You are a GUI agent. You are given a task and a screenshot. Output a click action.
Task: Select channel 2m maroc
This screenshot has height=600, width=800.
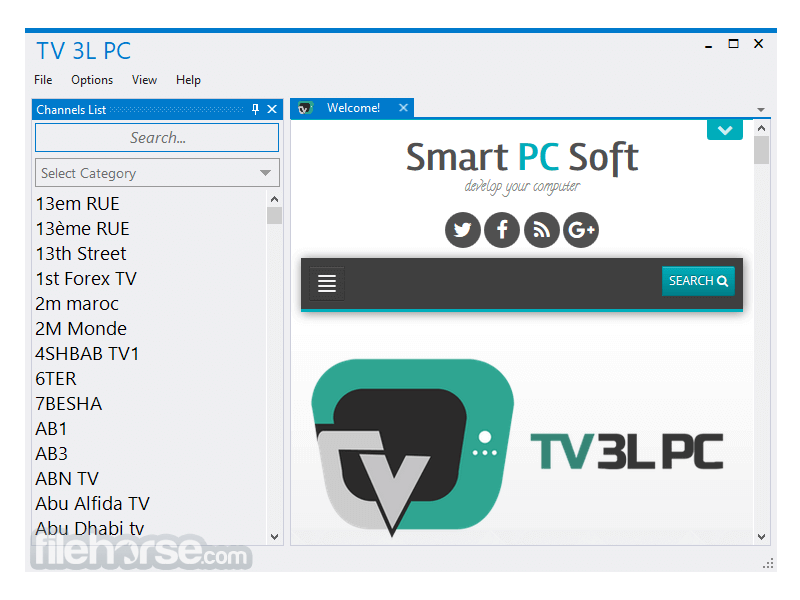(77, 304)
